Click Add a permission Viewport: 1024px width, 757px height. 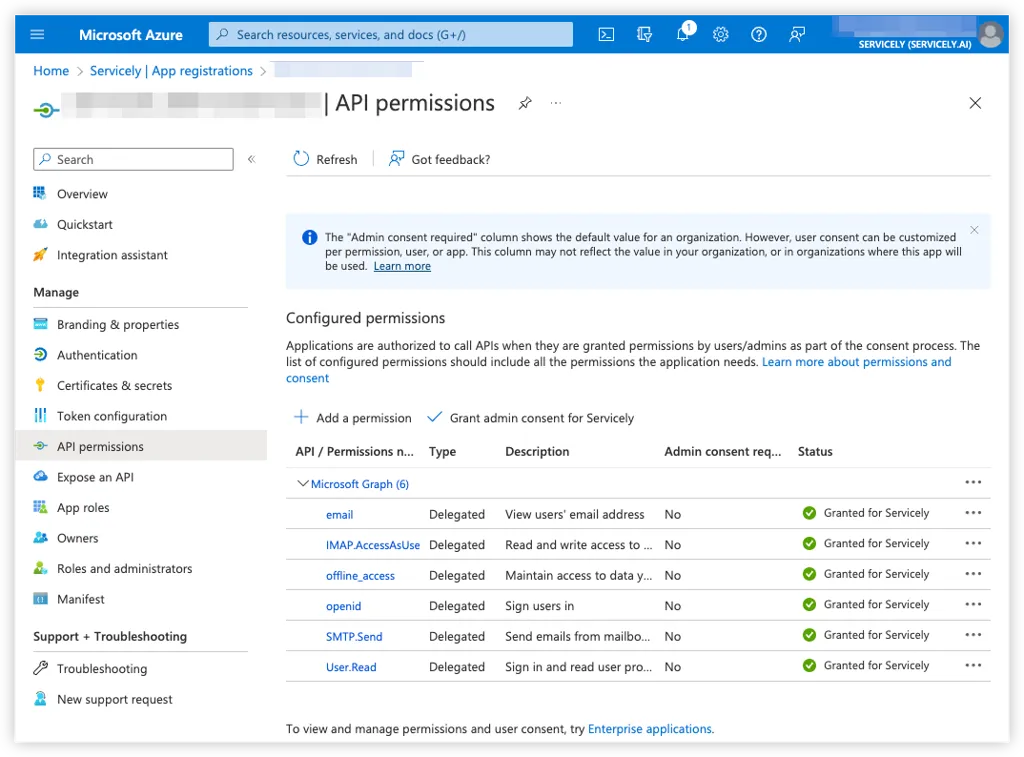(x=353, y=418)
